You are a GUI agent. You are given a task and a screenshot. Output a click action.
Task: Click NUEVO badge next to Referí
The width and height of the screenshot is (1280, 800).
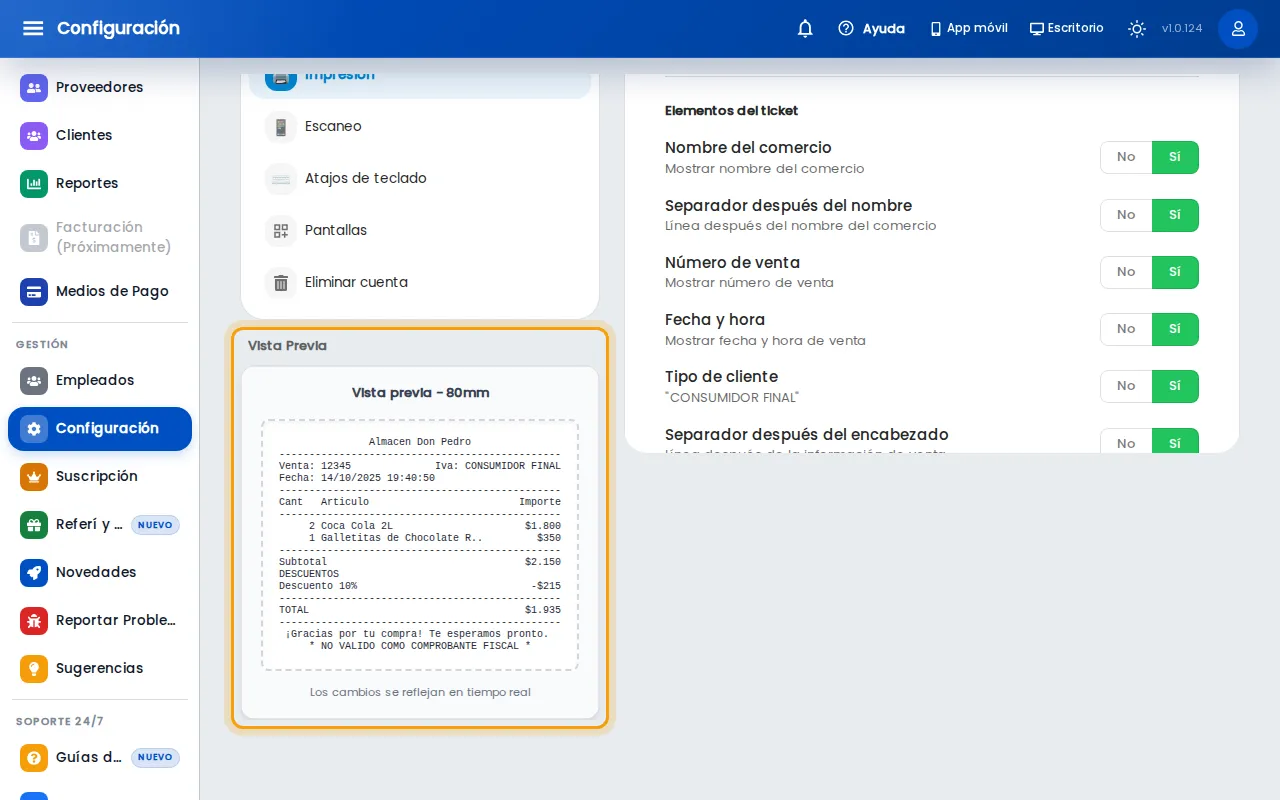tap(155, 525)
